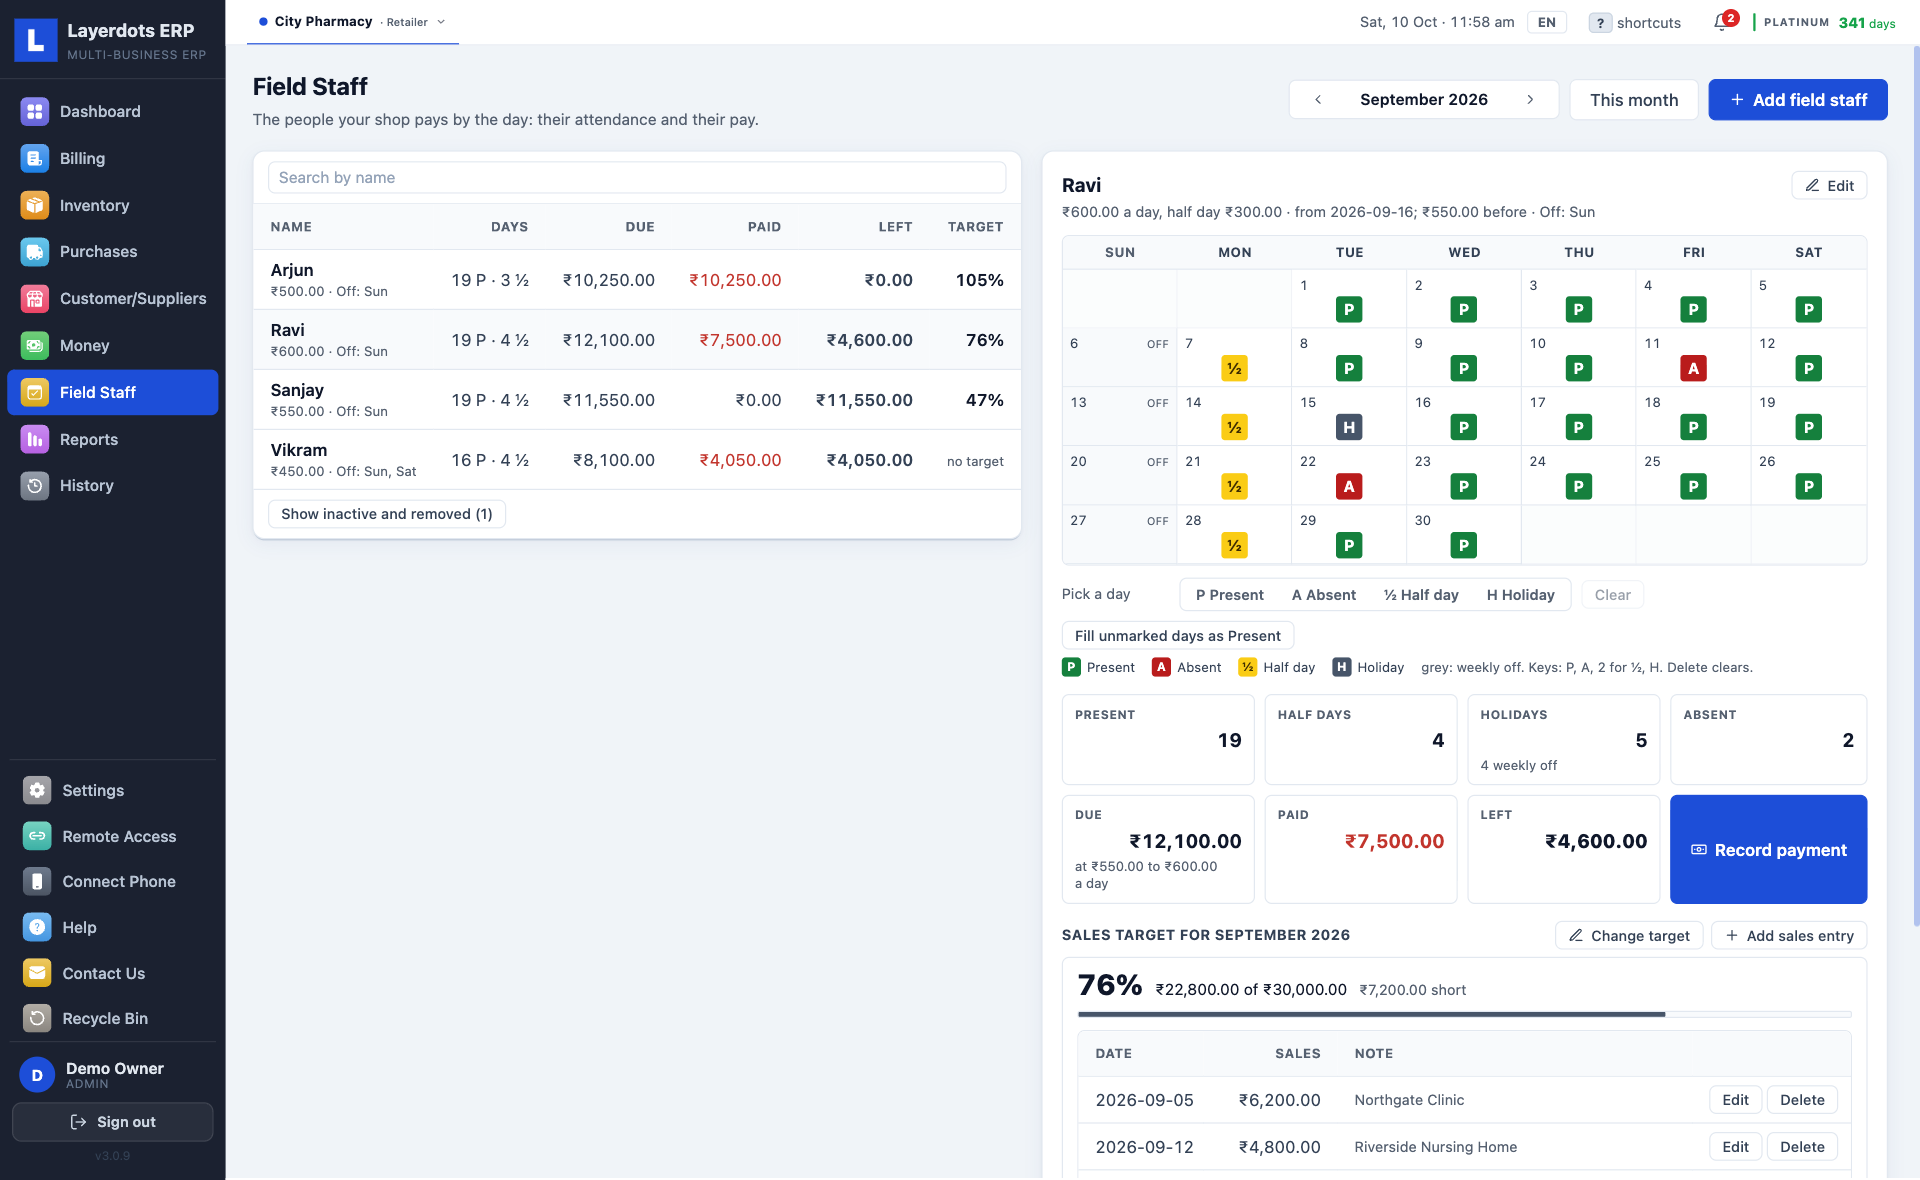Go to previous month chevron
Viewport: 1920px width, 1180px height.
click(x=1318, y=100)
